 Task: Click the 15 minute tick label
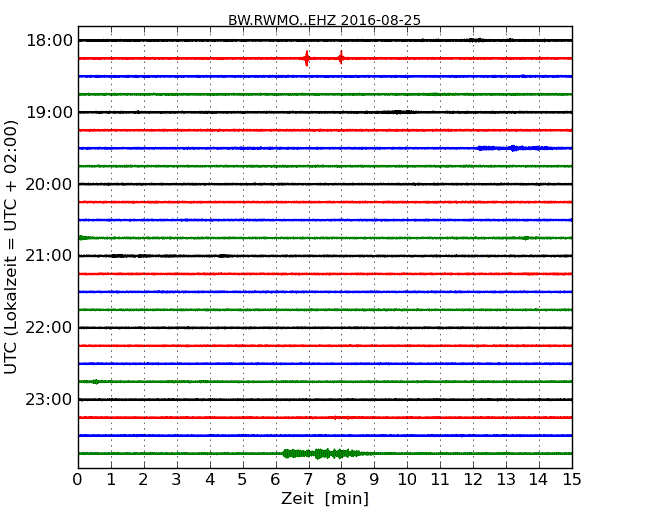point(572,479)
